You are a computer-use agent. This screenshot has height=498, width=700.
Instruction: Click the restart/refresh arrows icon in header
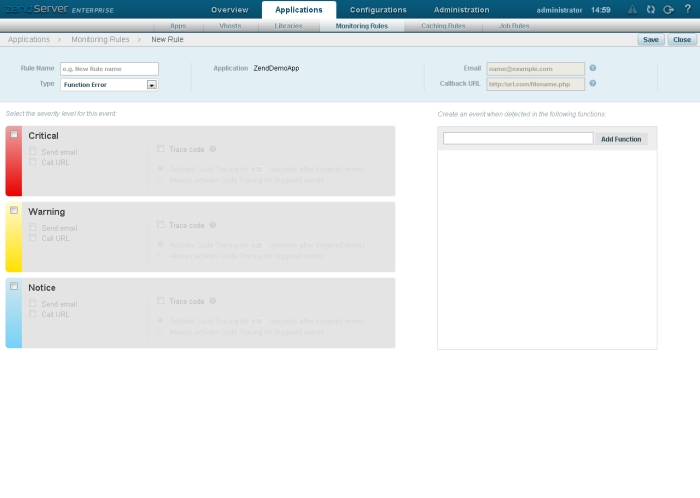(x=651, y=10)
